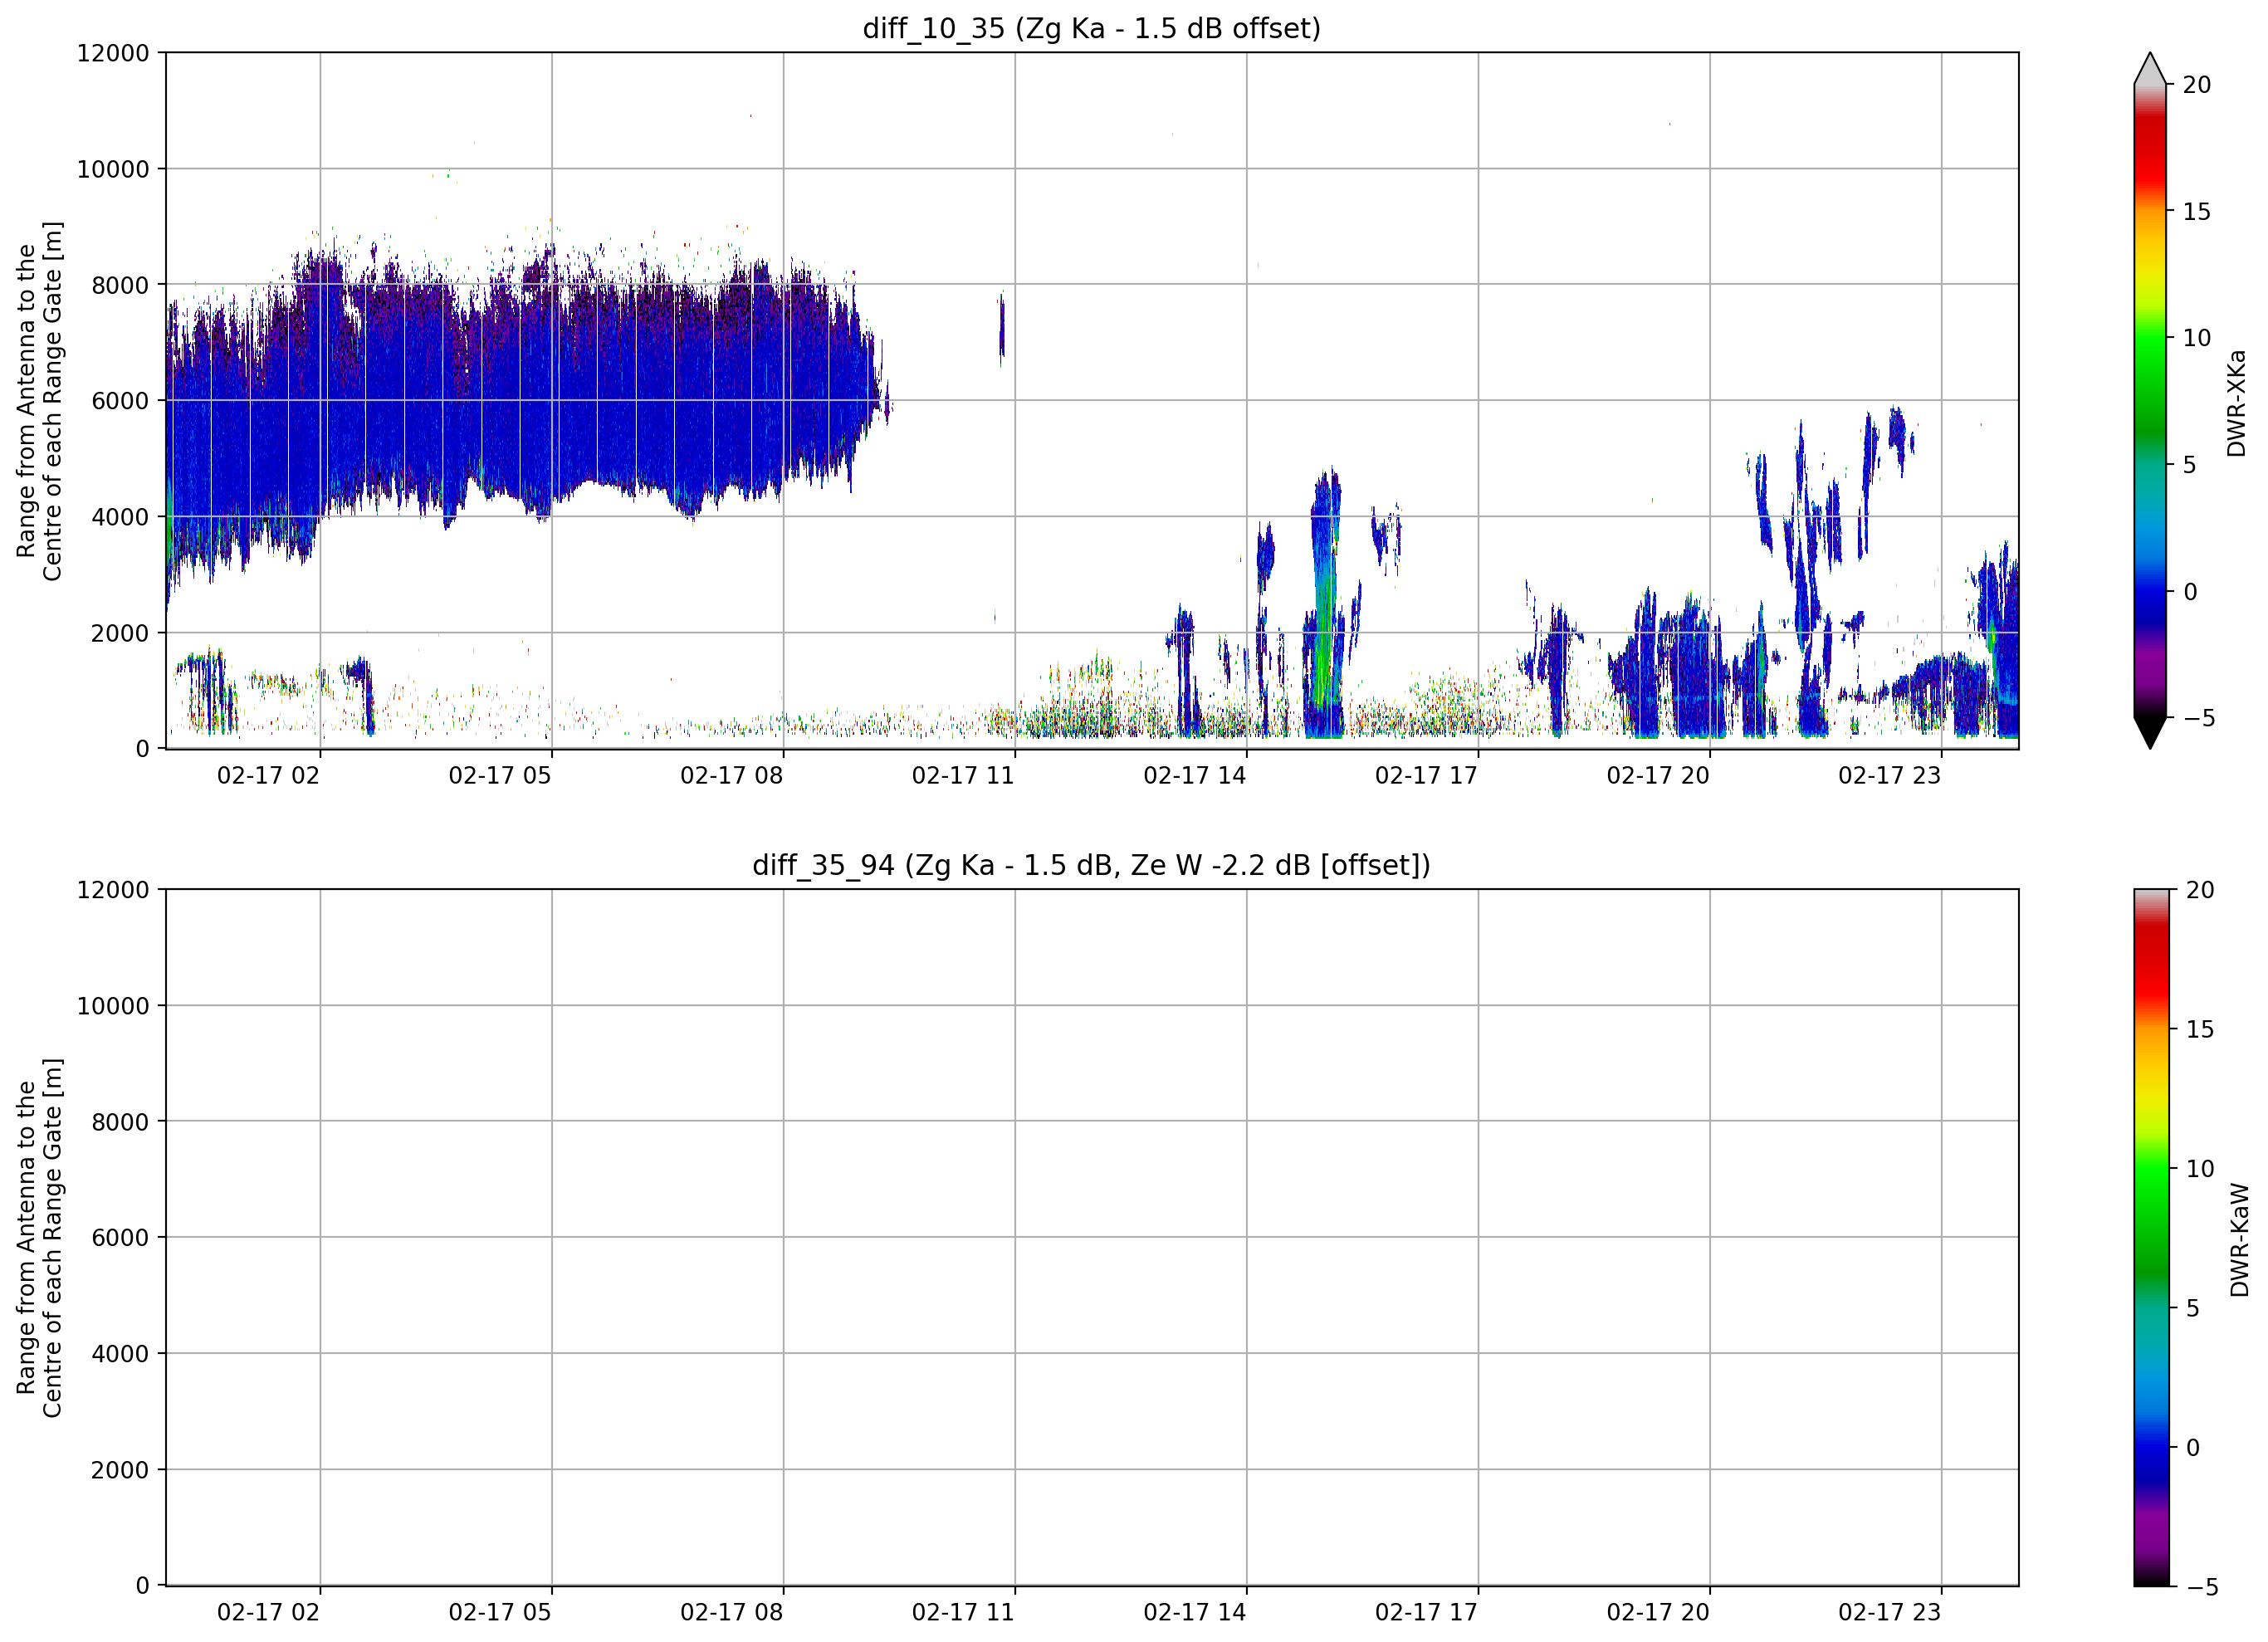Click the DWR-XKa colorbar label

tap(2236, 403)
